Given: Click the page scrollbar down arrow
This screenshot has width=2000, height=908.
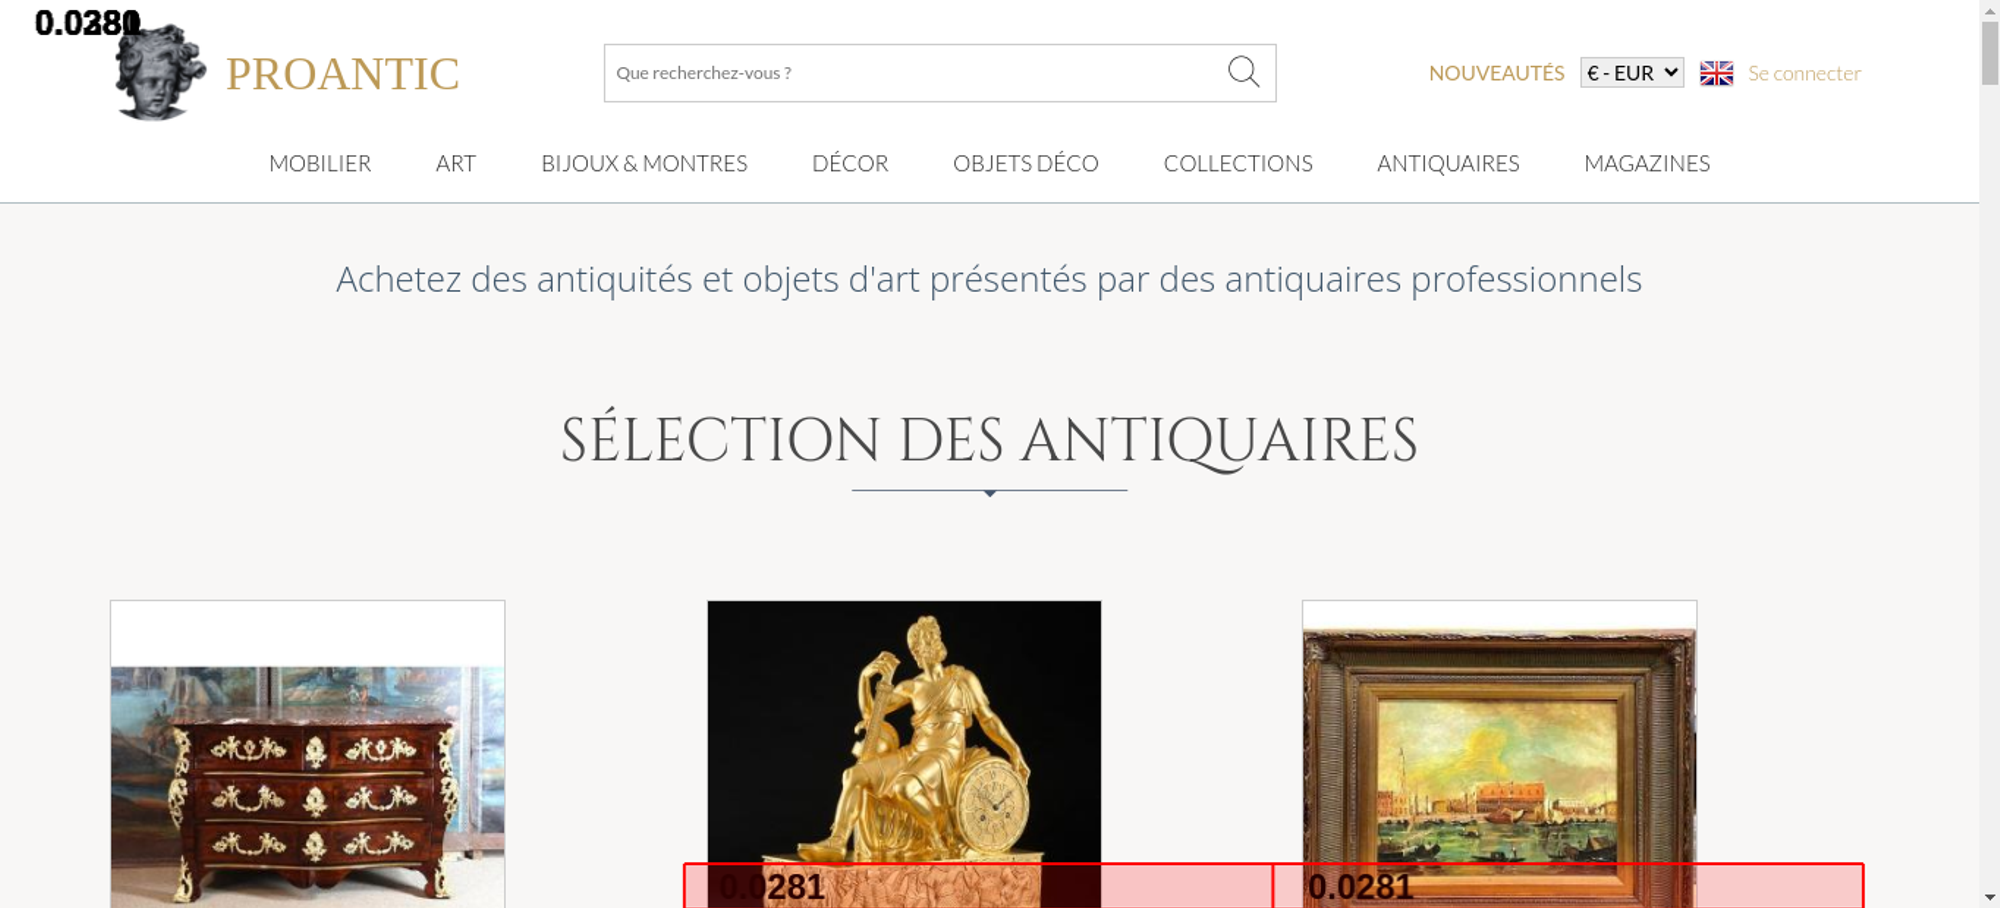Looking at the screenshot, I should pyautogui.click(x=1989, y=897).
